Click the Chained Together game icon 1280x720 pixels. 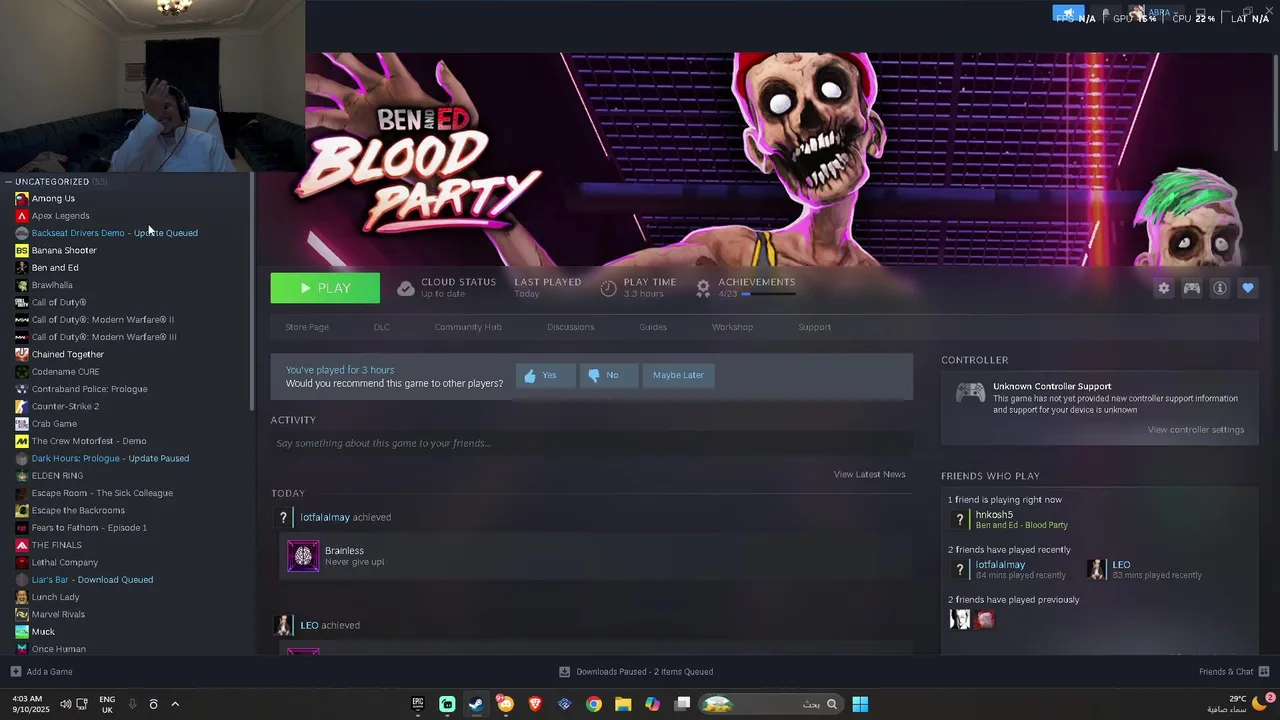pyautogui.click(x=22, y=354)
